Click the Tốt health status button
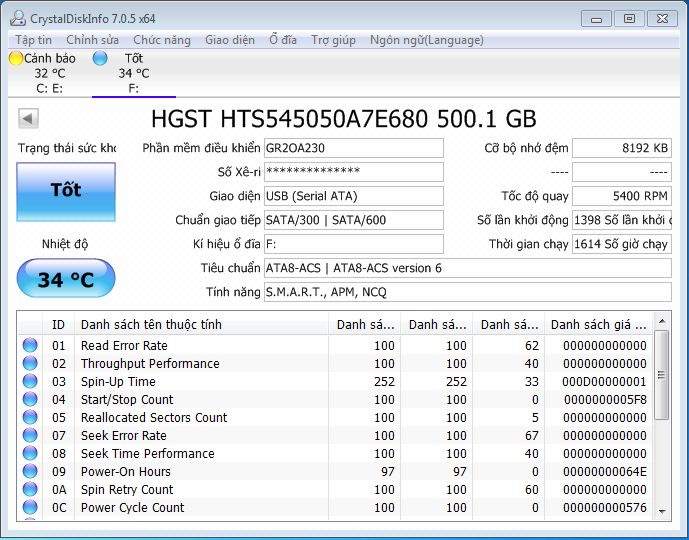 (x=66, y=191)
